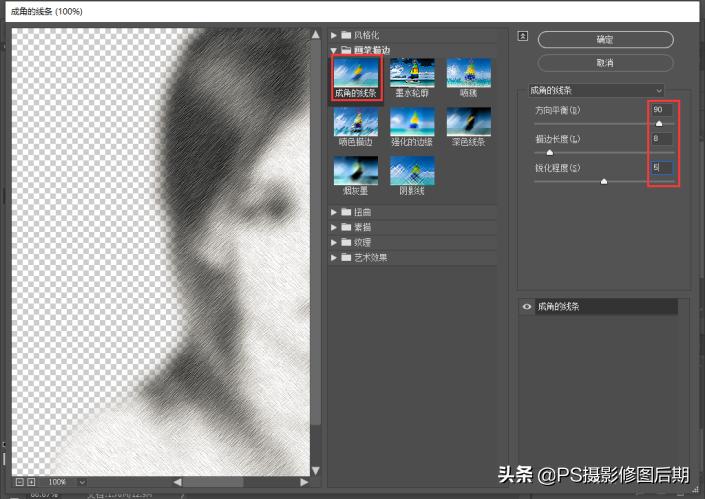Collapse the 画笔描边 filter folder
The width and height of the screenshot is (705, 499).
(334, 50)
